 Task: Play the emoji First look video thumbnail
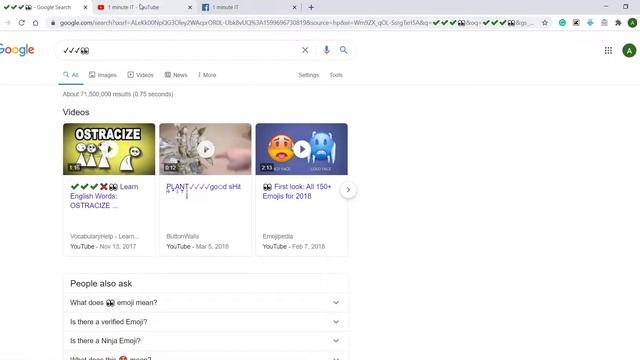302,149
